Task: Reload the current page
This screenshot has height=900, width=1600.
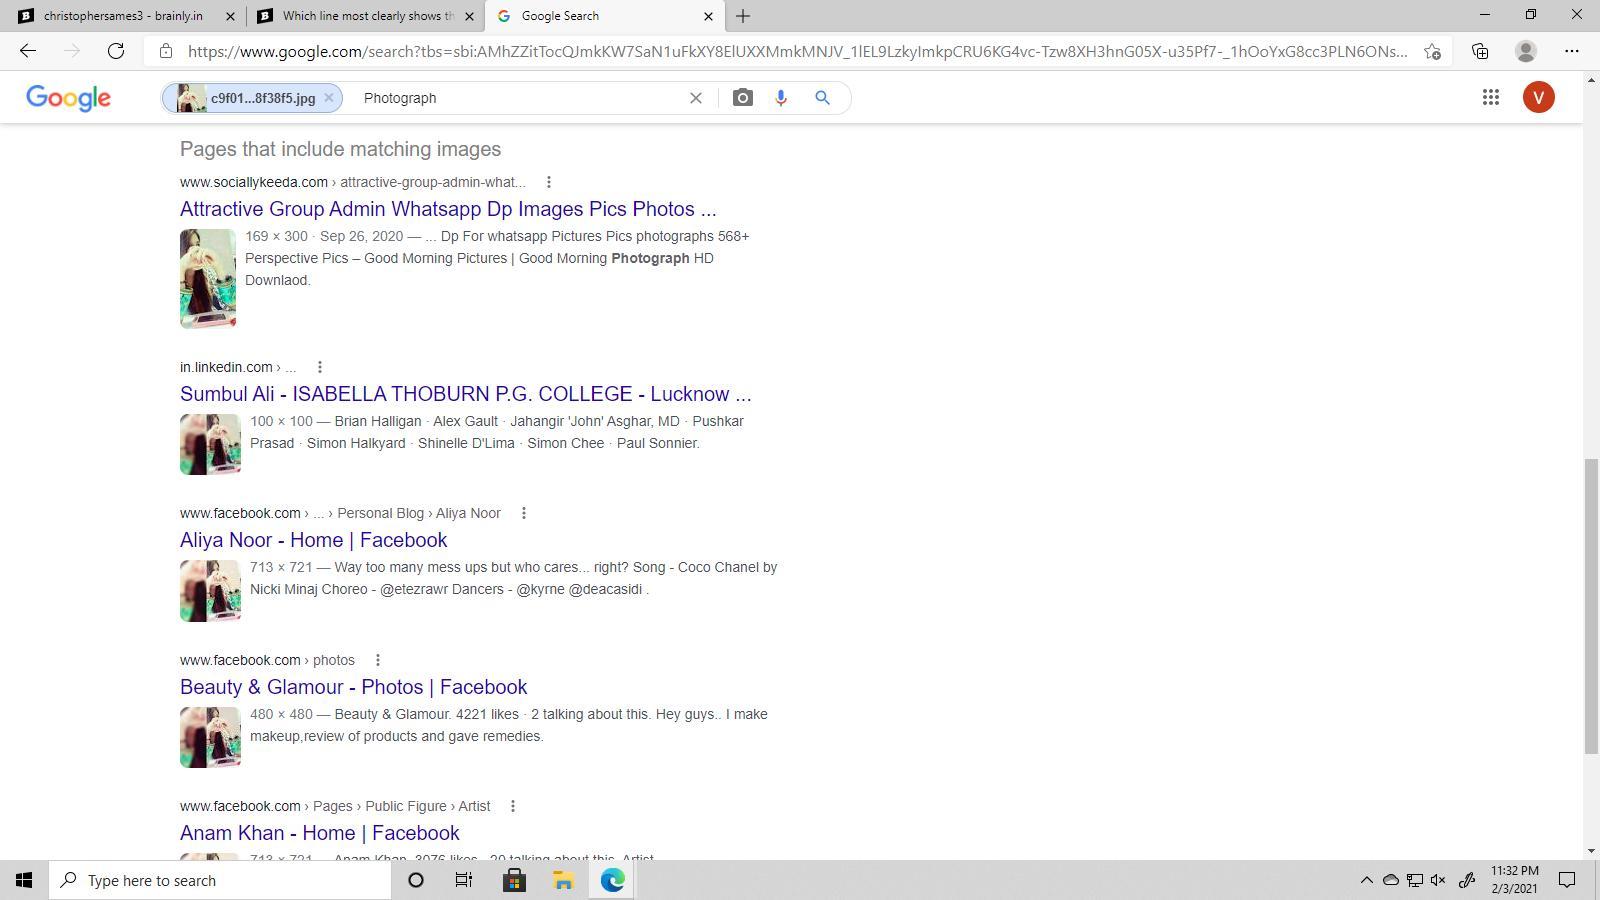Action: coord(116,51)
